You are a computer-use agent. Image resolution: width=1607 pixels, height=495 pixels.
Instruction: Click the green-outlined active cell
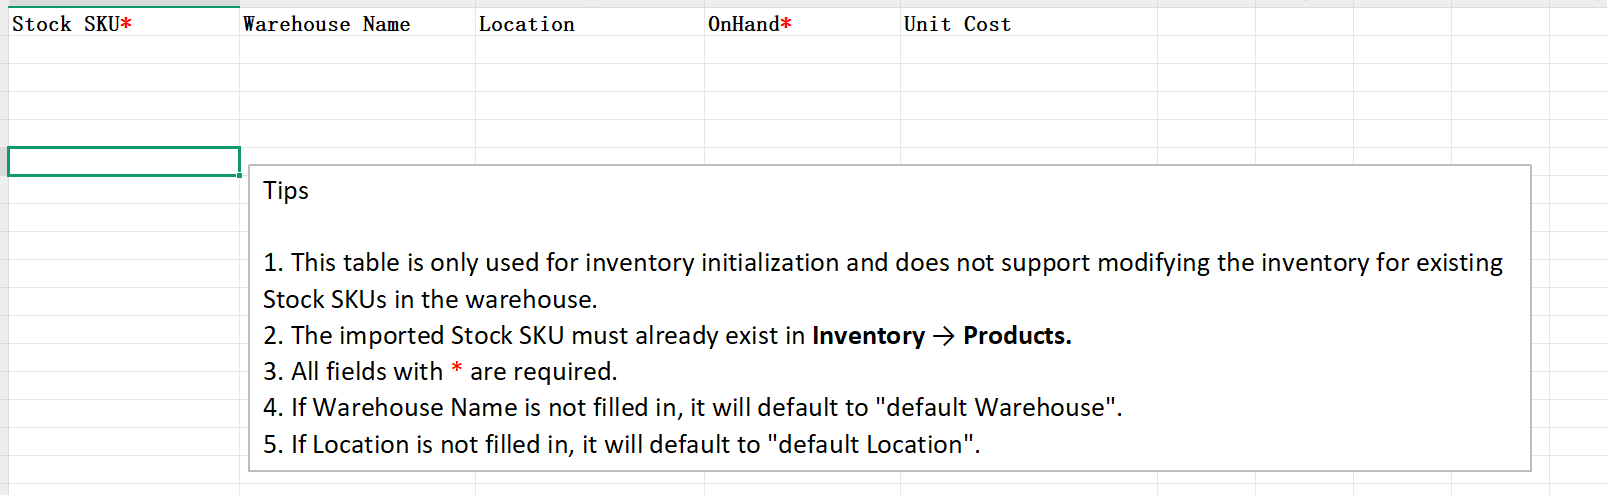tap(123, 161)
